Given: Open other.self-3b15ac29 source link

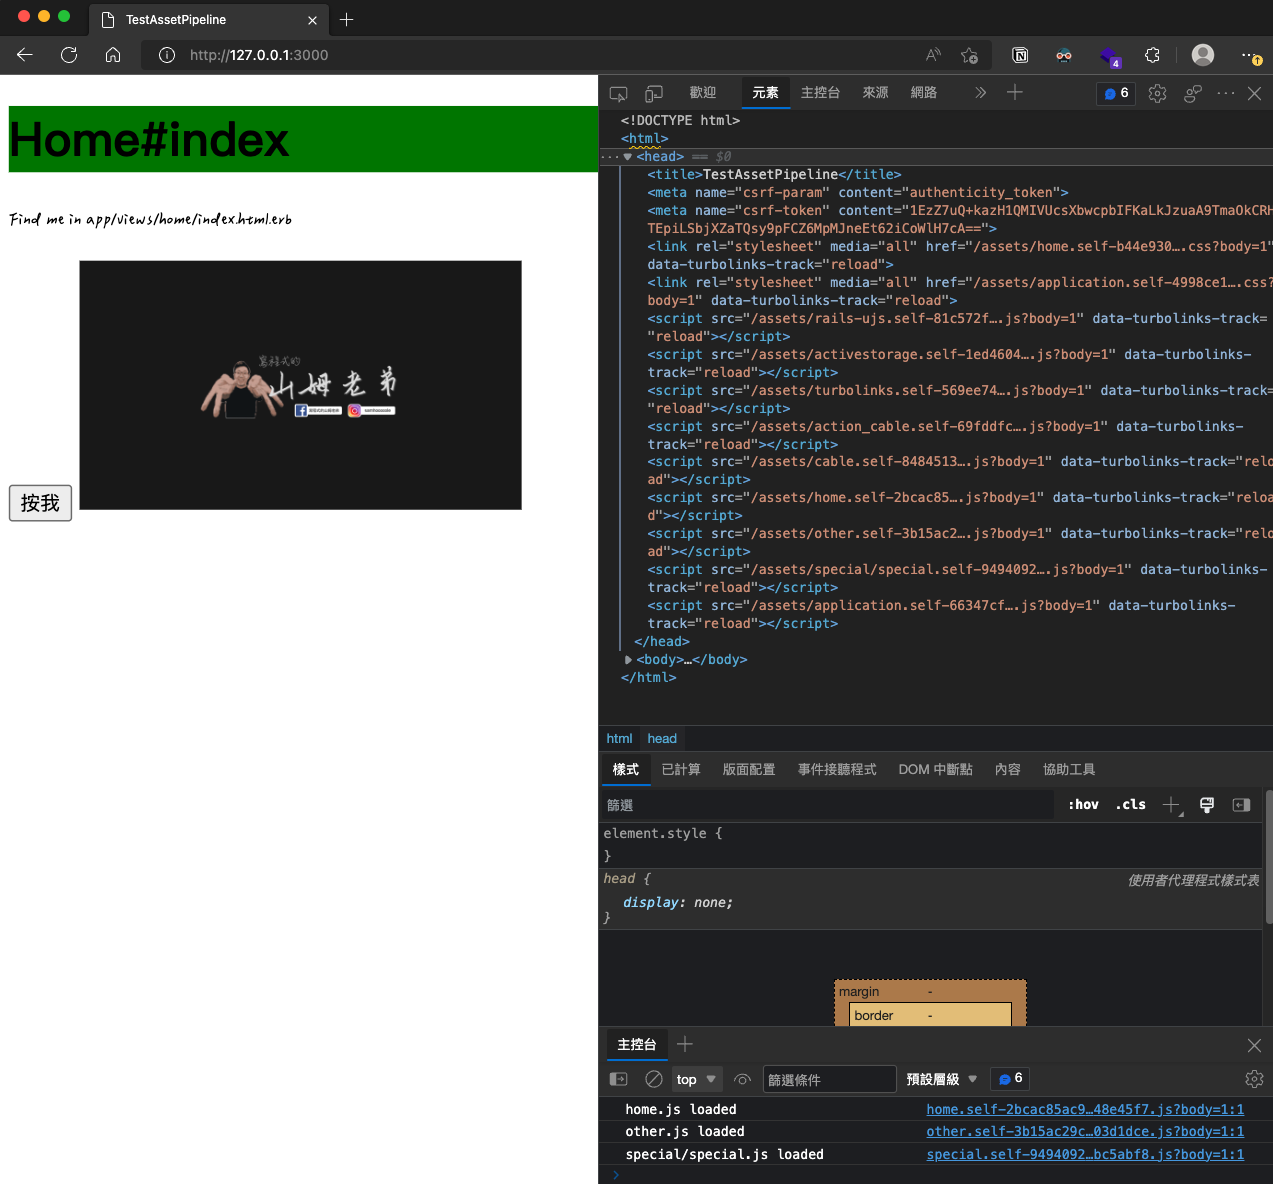Looking at the screenshot, I should 1085,1131.
